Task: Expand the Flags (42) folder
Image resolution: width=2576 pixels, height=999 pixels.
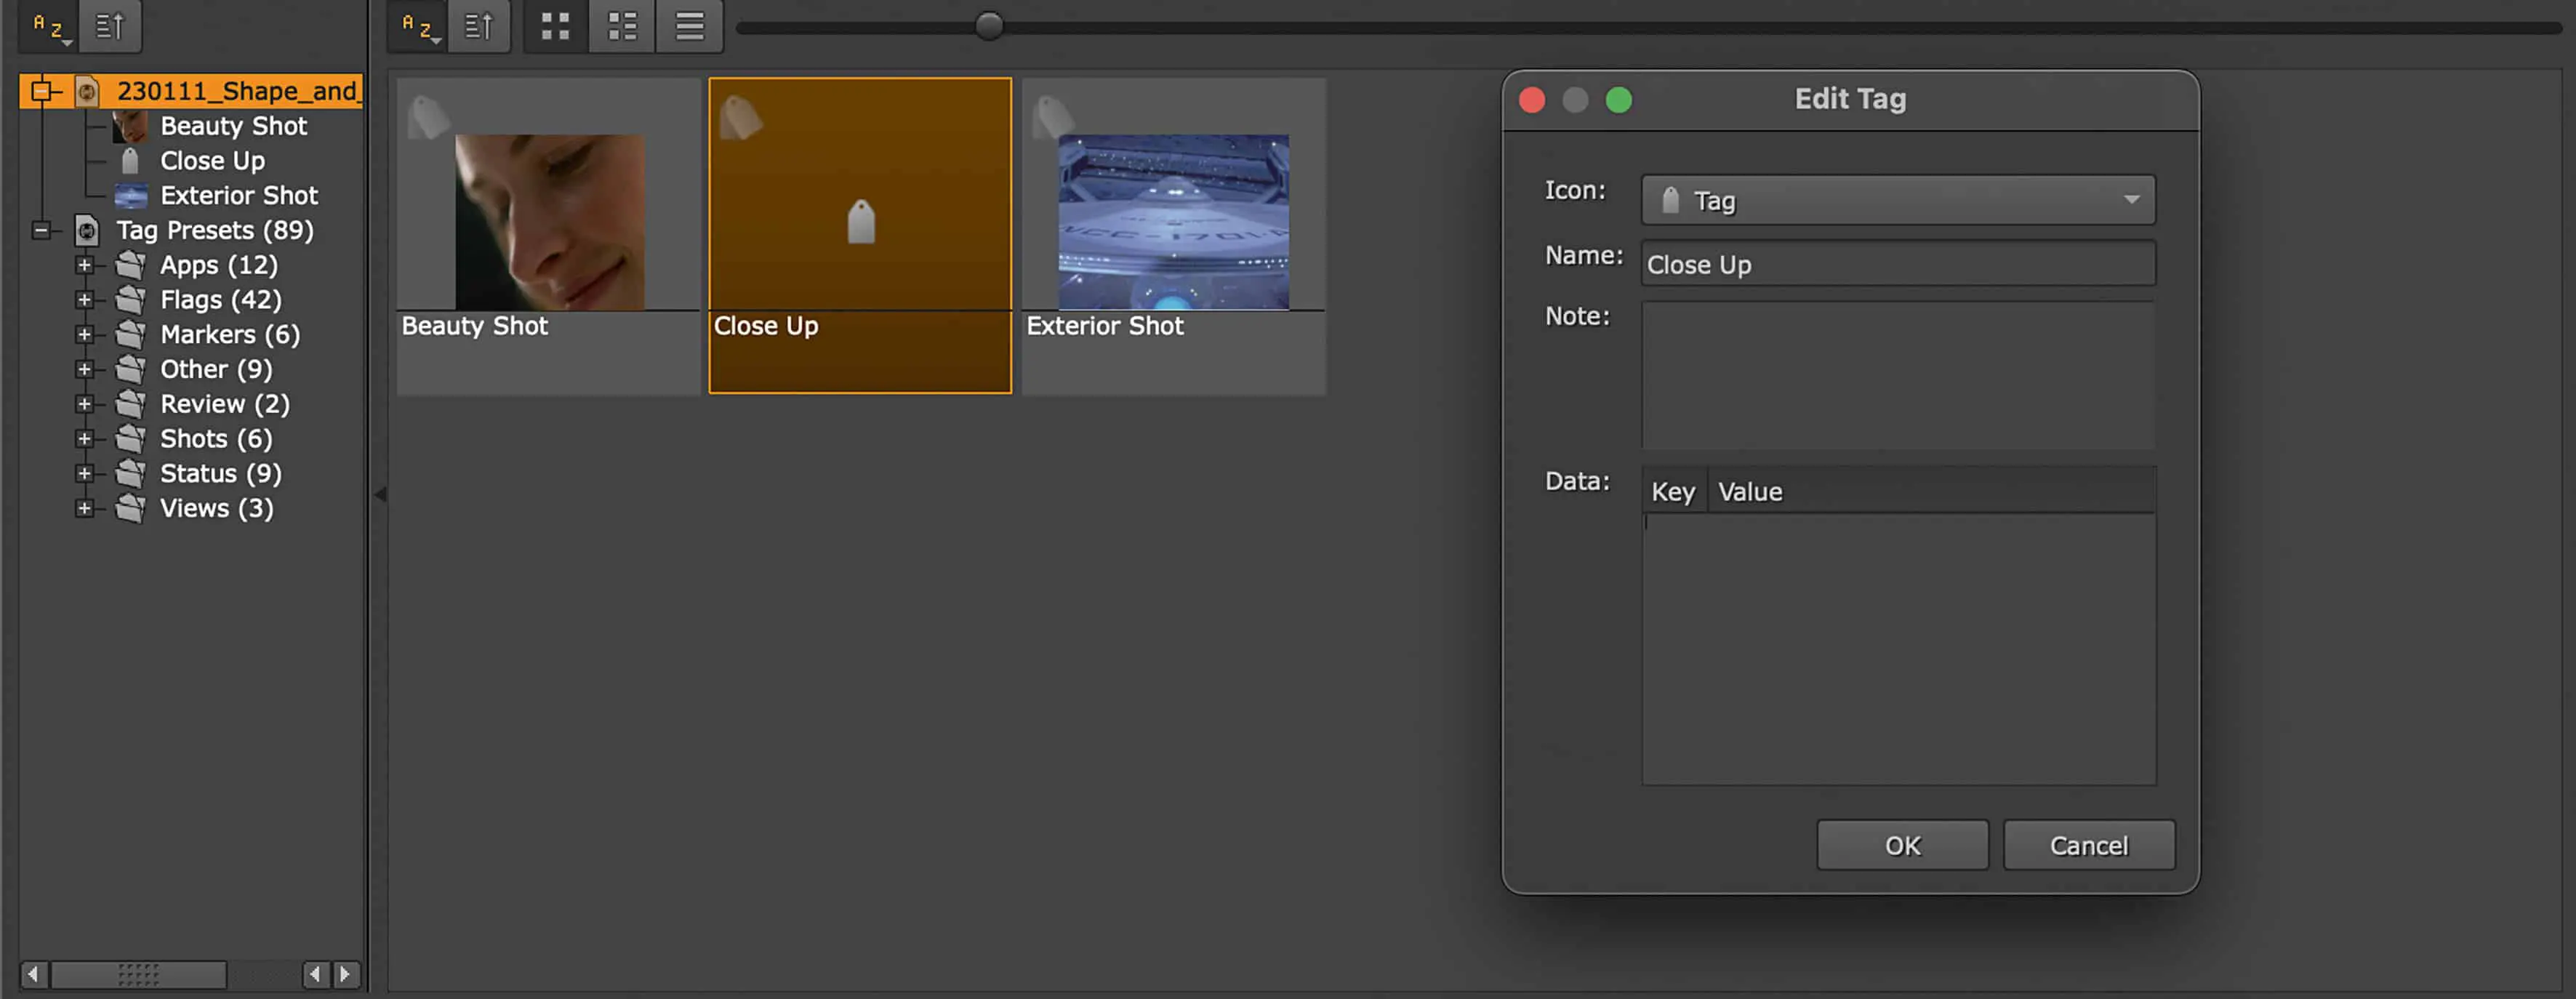Action: [x=85, y=300]
